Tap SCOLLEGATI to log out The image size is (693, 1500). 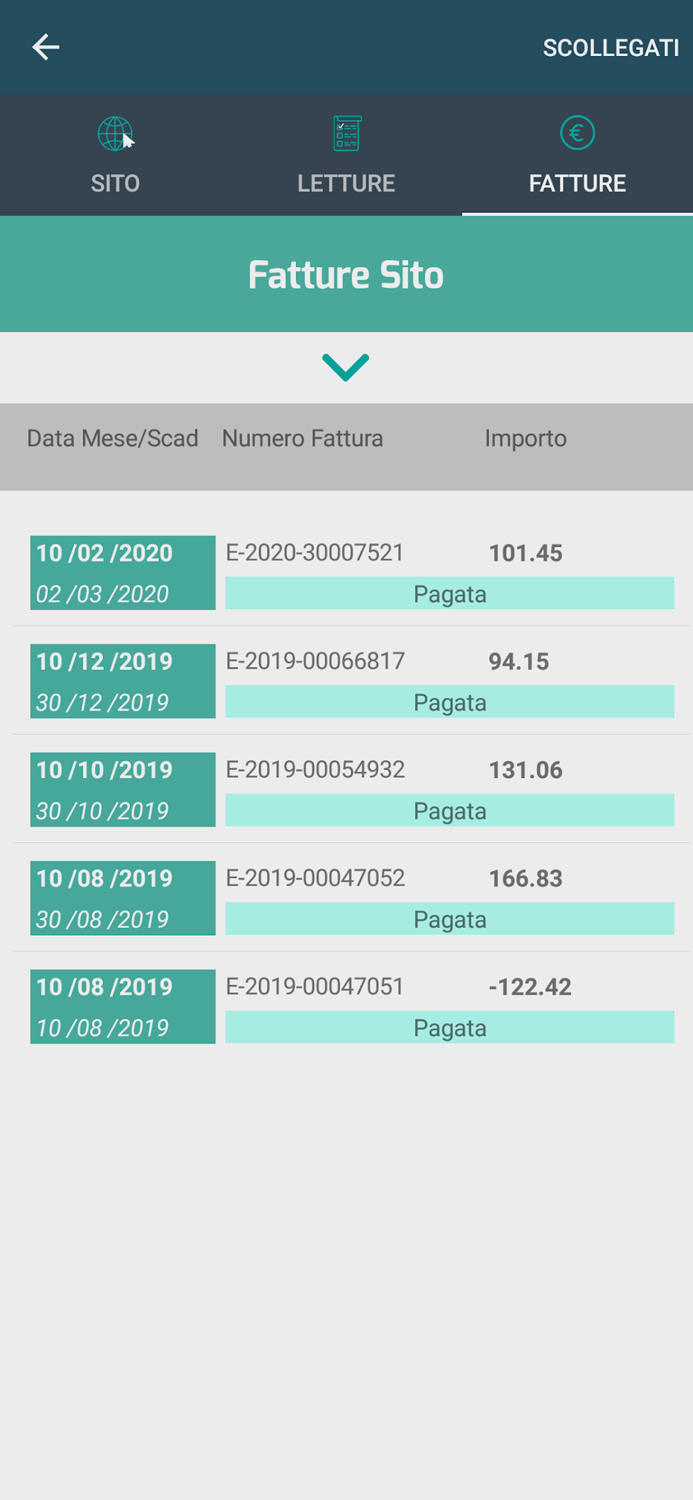(x=611, y=47)
